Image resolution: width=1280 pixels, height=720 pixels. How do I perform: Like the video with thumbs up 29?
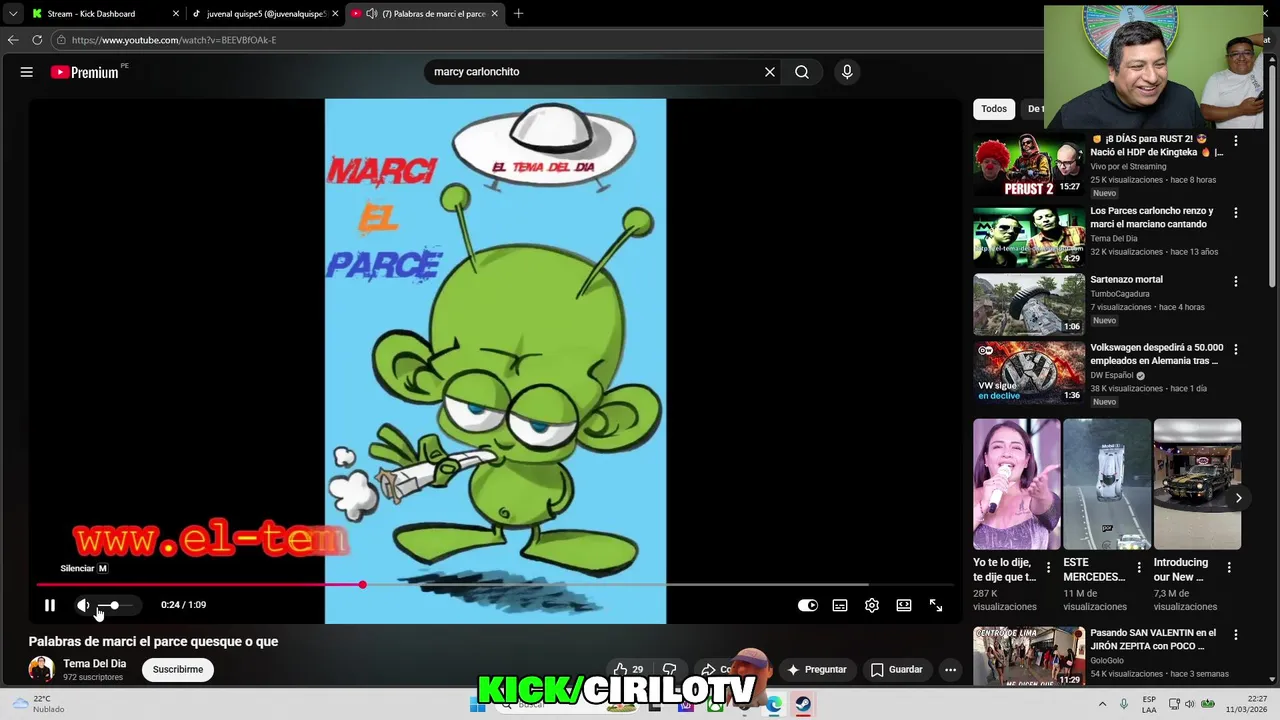(629, 670)
